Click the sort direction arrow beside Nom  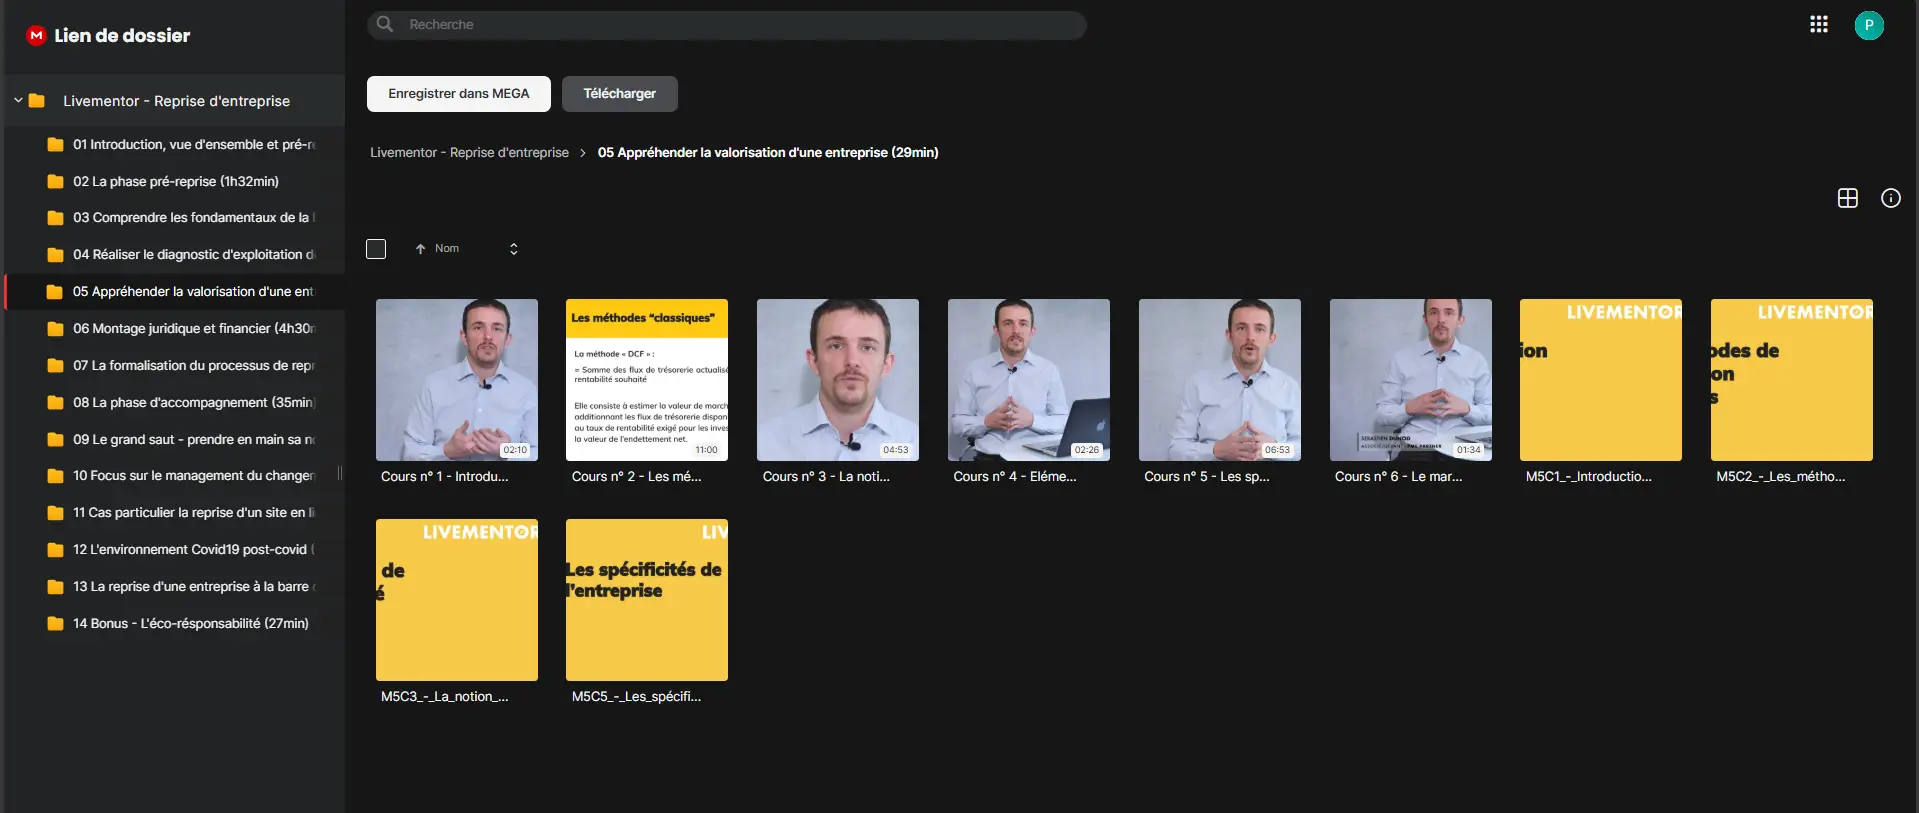click(421, 249)
